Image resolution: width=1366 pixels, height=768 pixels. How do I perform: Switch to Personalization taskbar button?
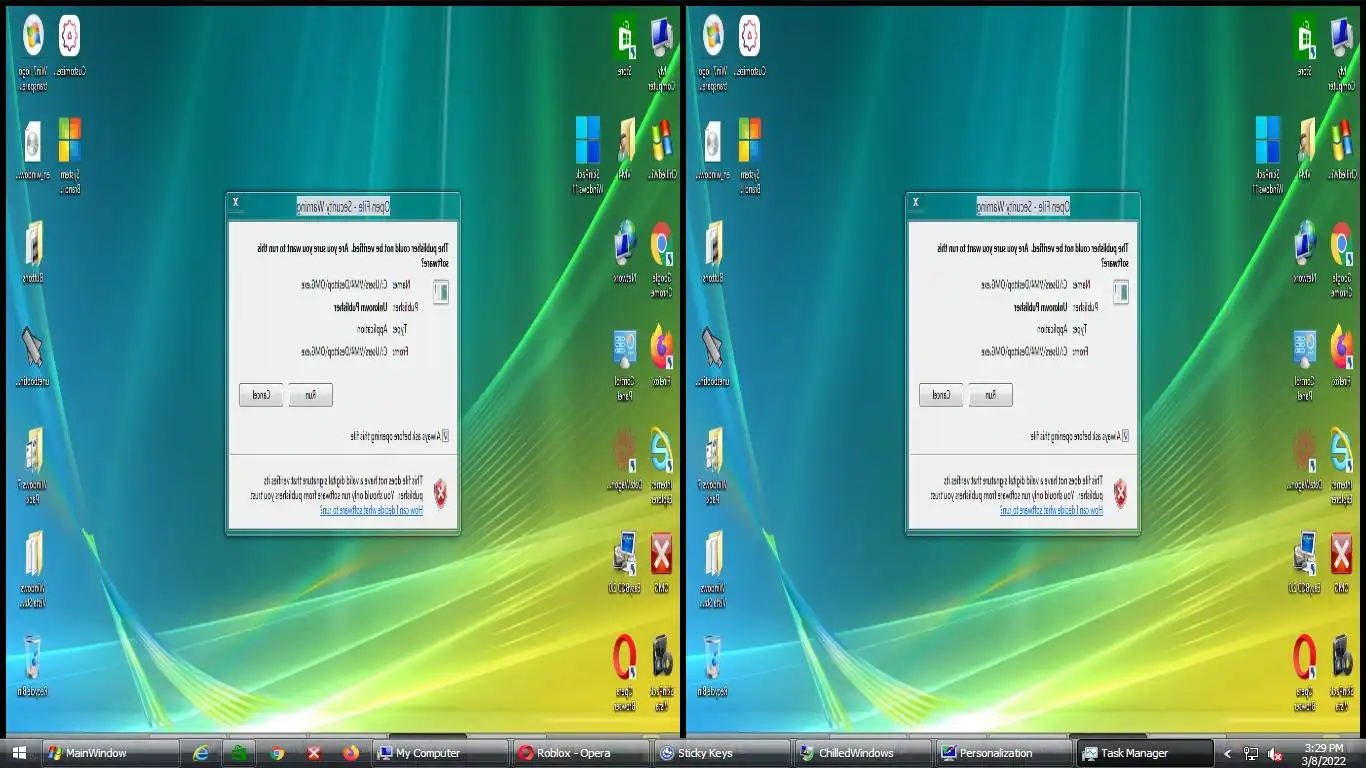click(x=1004, y=753)
